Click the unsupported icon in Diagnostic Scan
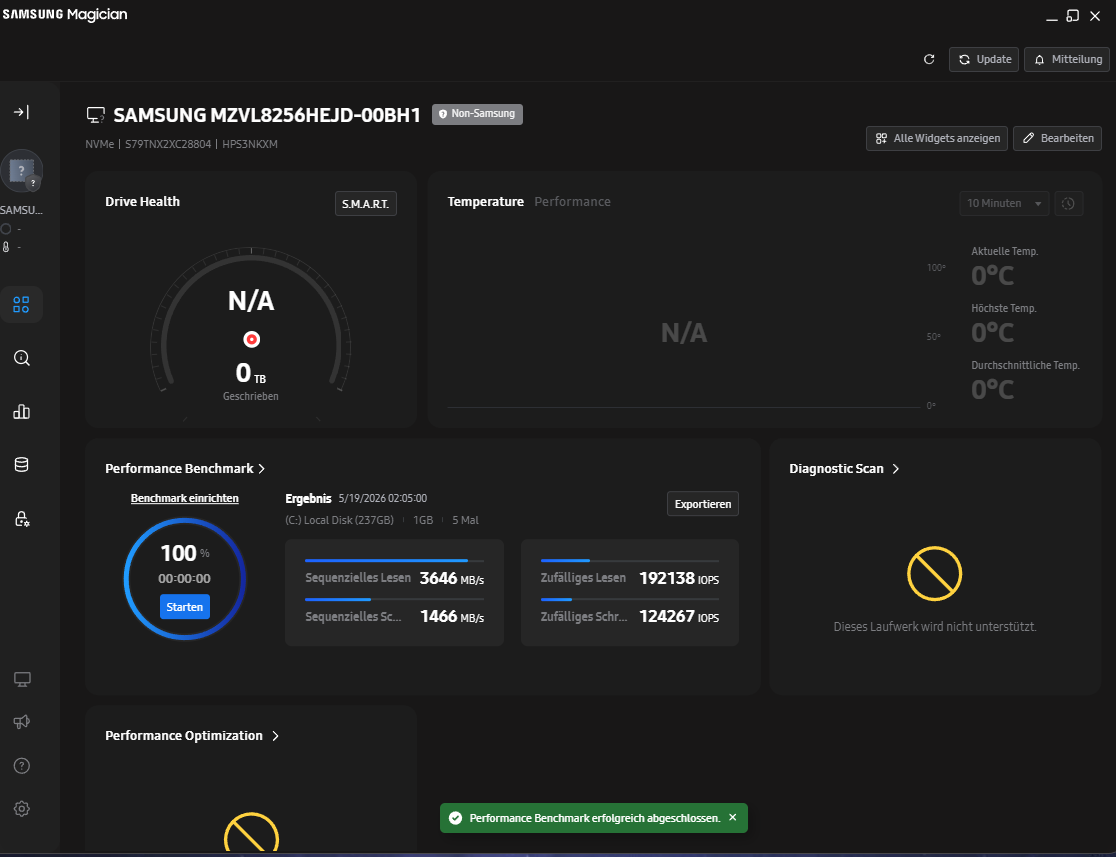This screenshot has width=1116, height=857. 935,574
